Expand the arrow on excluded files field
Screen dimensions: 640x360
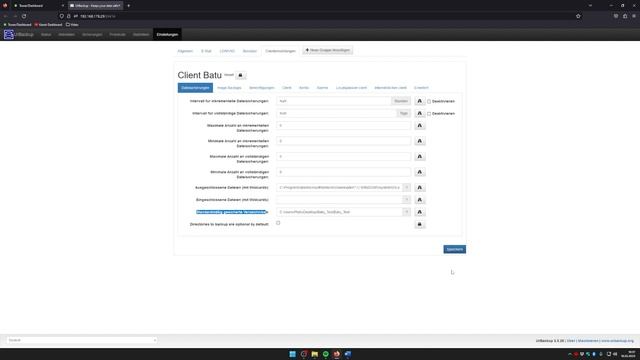point(407,188)
